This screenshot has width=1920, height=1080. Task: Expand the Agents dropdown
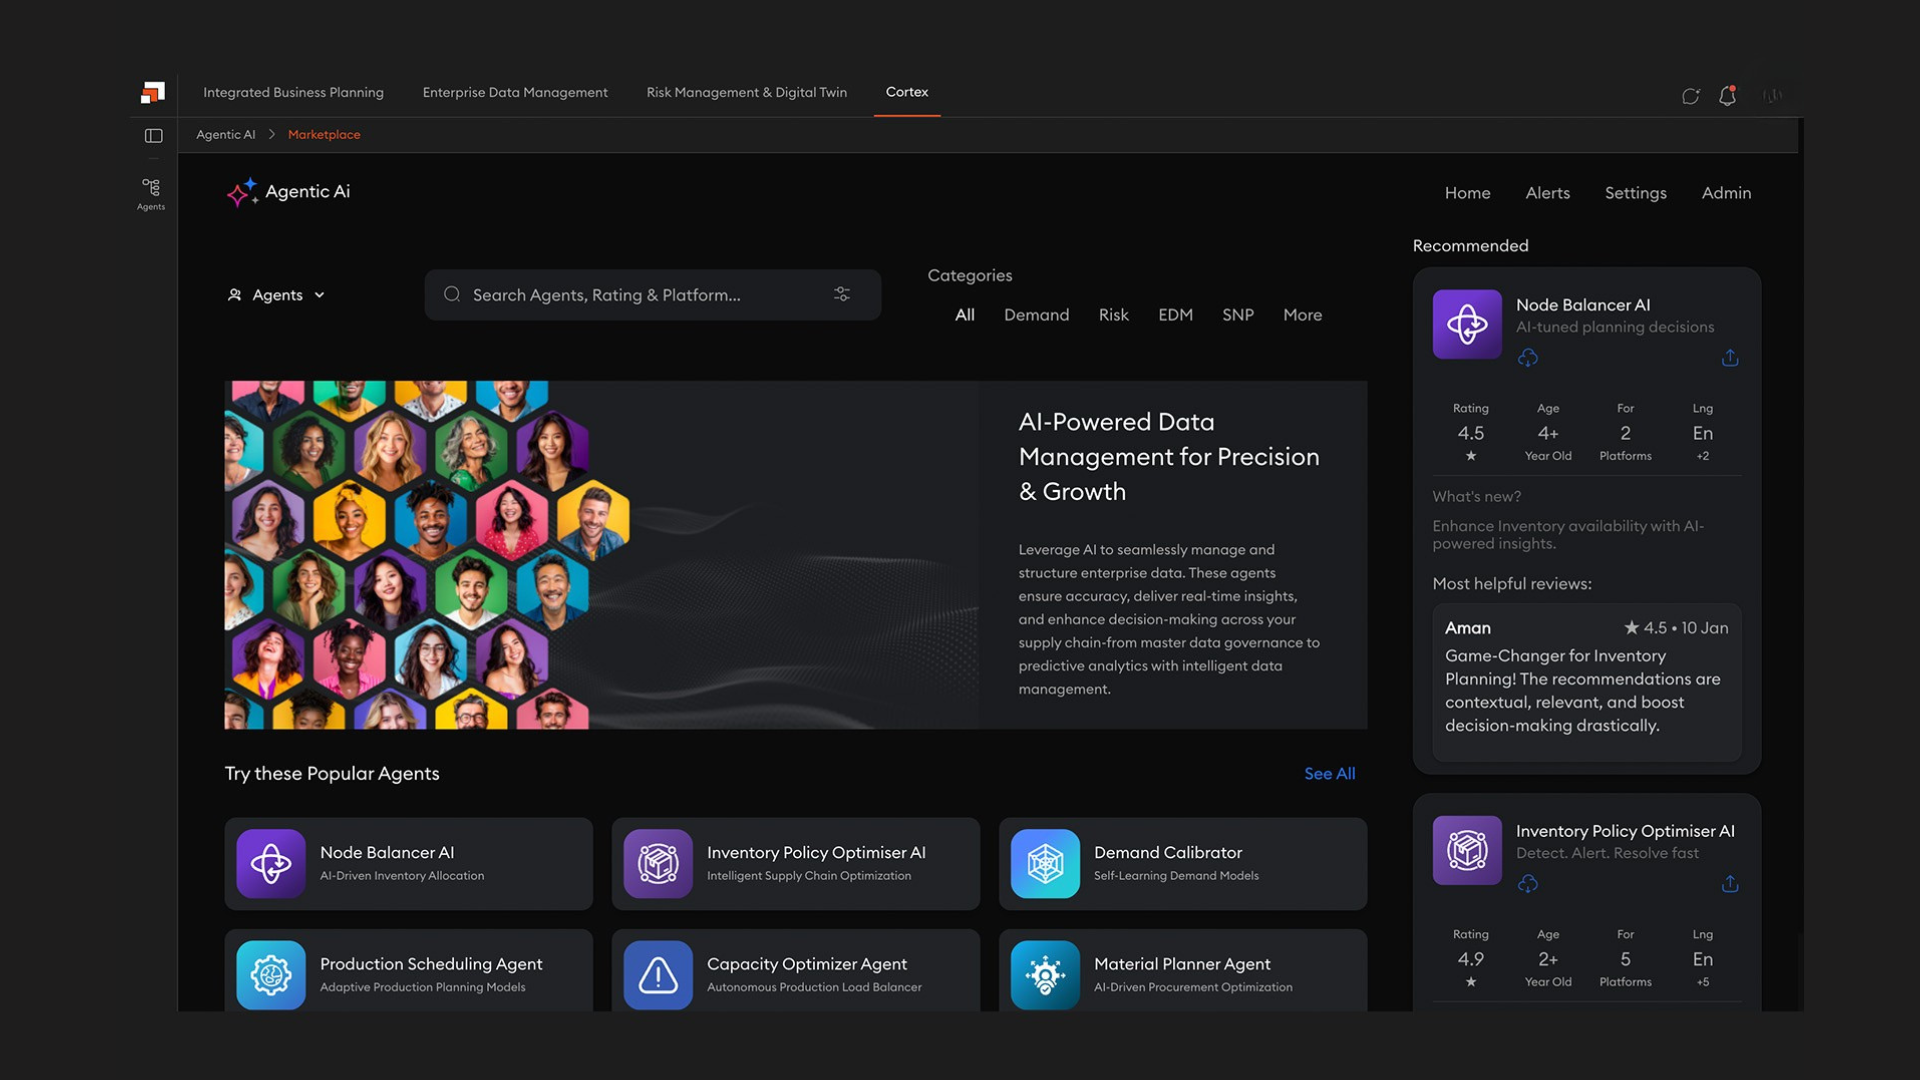277,295
